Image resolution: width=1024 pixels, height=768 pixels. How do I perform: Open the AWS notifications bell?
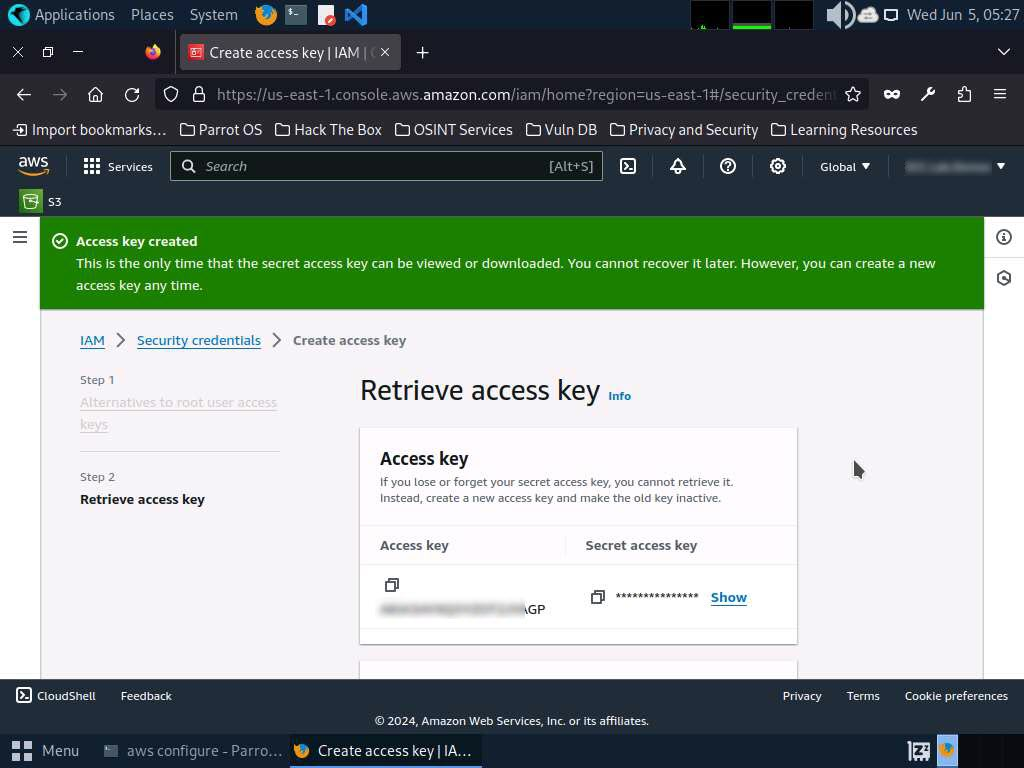click(x=678, y=166)
